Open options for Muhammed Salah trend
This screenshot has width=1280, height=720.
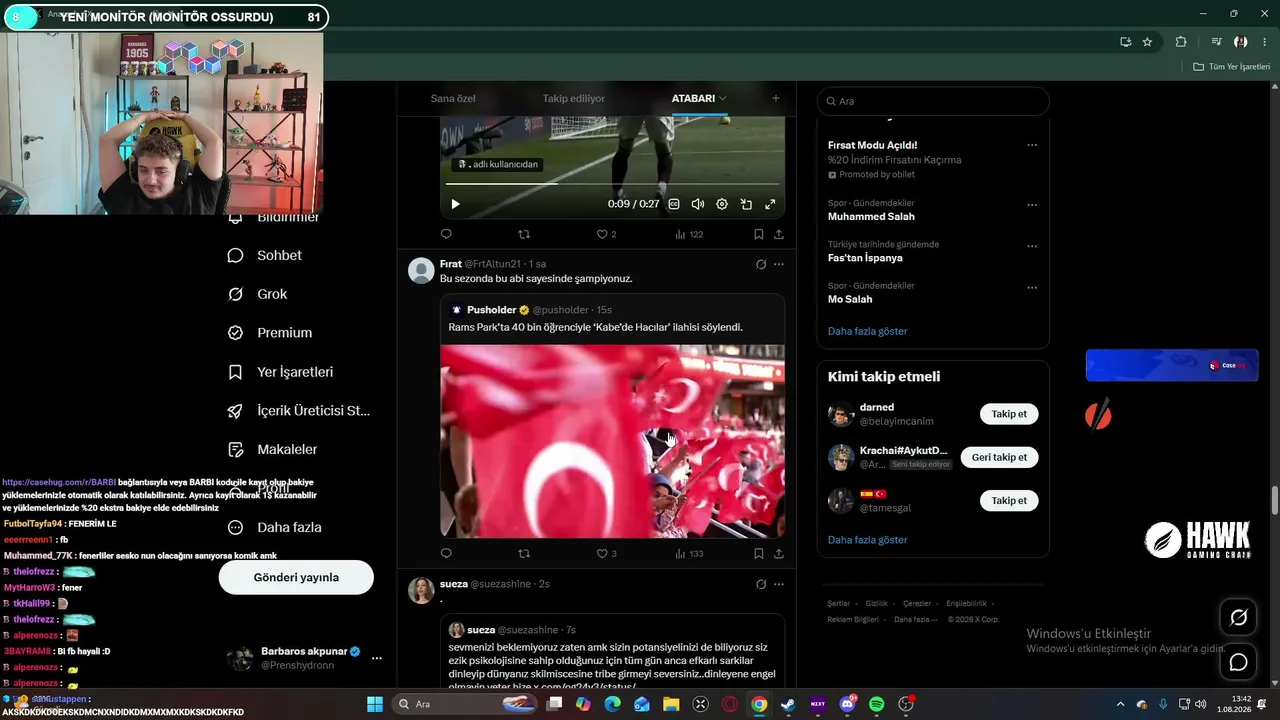[1032, 204]
